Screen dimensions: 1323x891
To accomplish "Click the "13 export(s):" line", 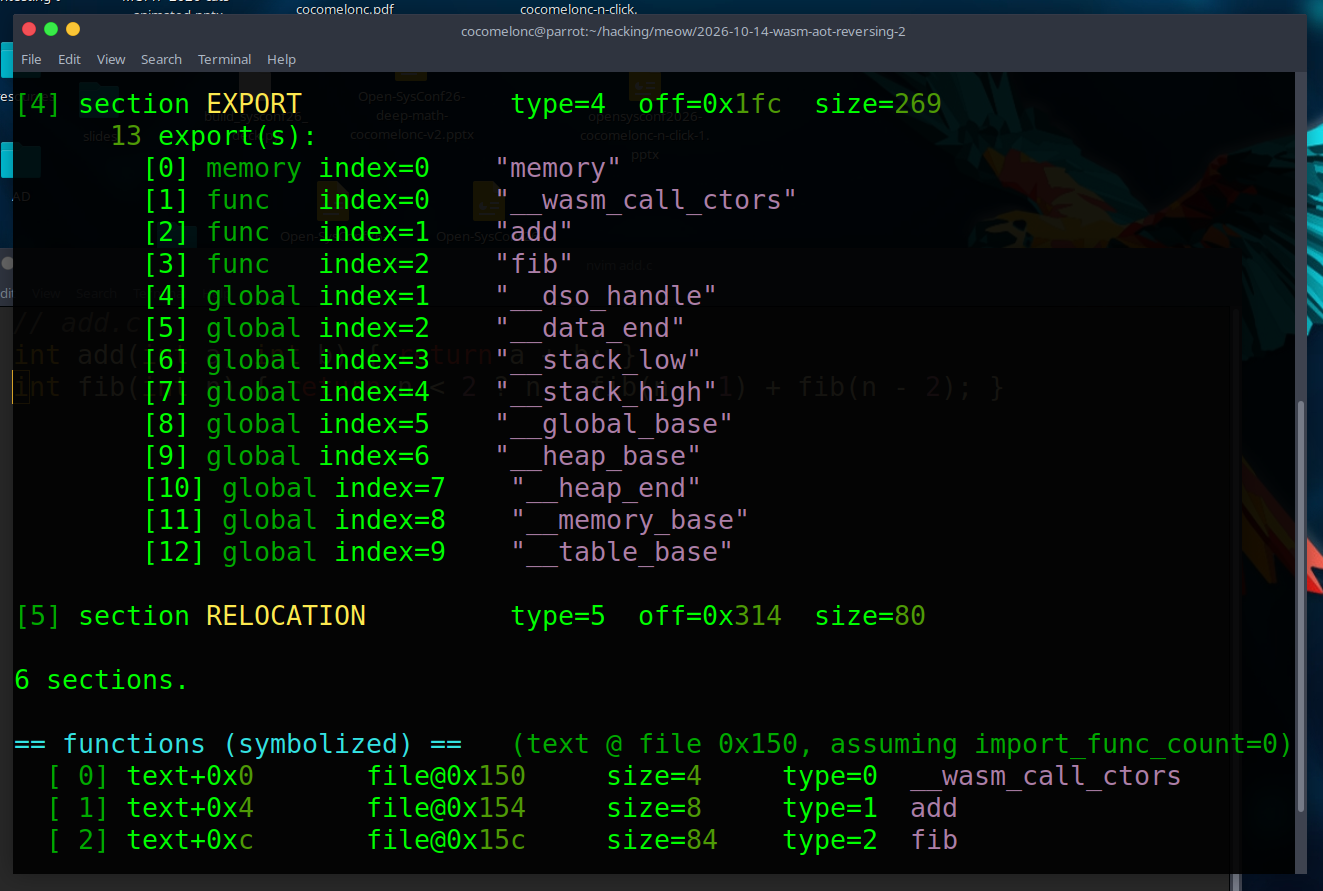I will coord(214,136).
